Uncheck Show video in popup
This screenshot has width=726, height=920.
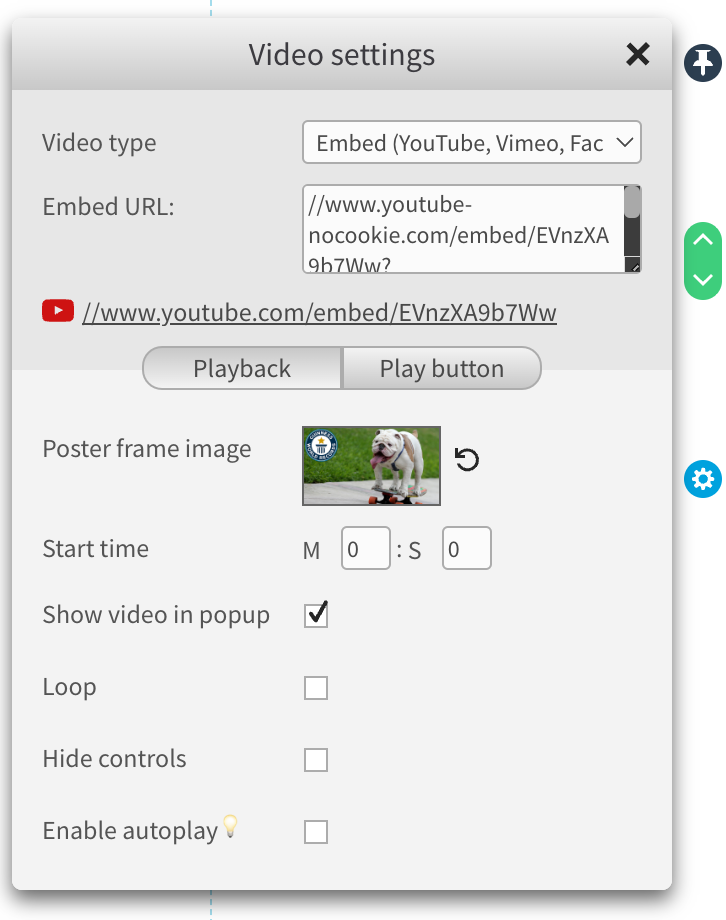[315, 615]
